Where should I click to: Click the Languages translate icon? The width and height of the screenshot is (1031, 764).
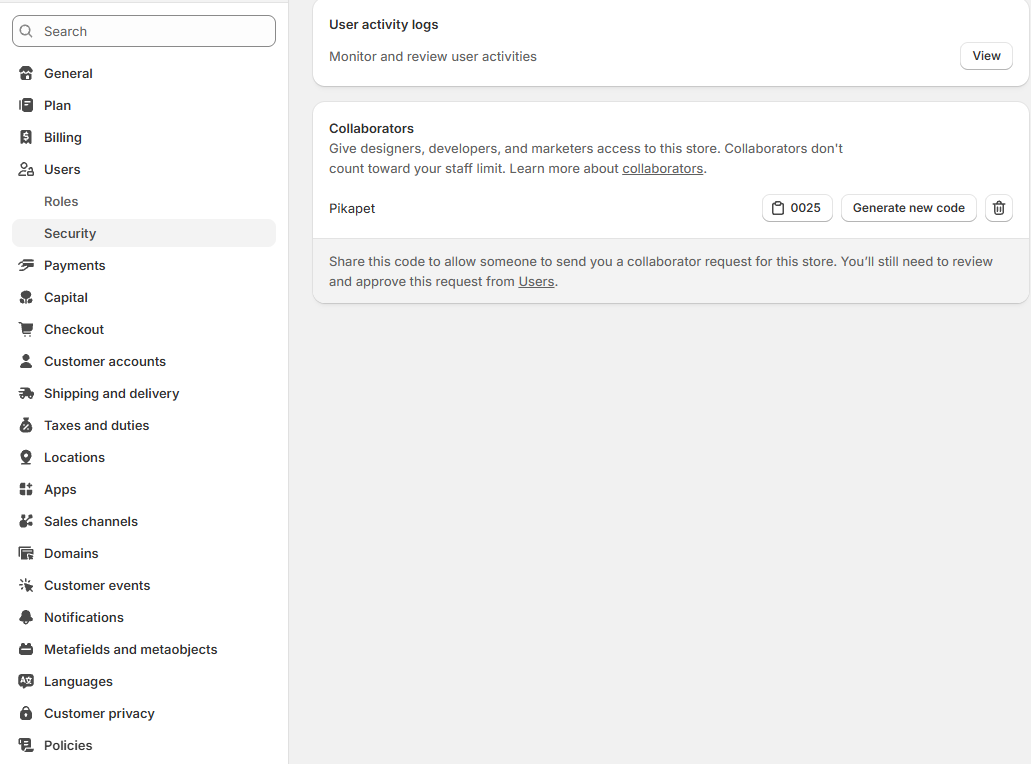click(26, 681)
